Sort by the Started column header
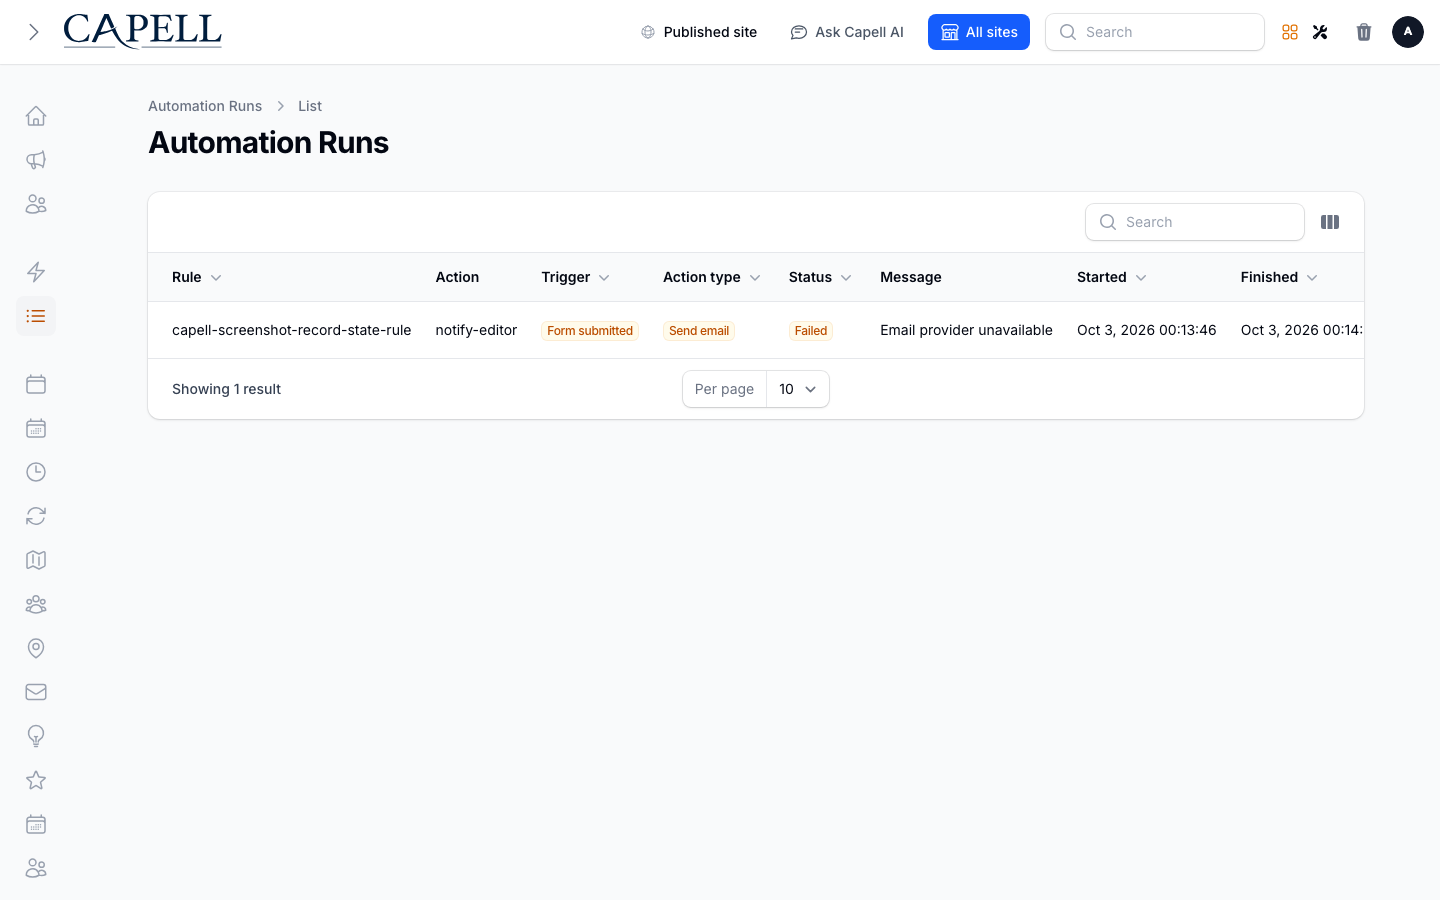Screen dimensions: 1440x900 1112,277
